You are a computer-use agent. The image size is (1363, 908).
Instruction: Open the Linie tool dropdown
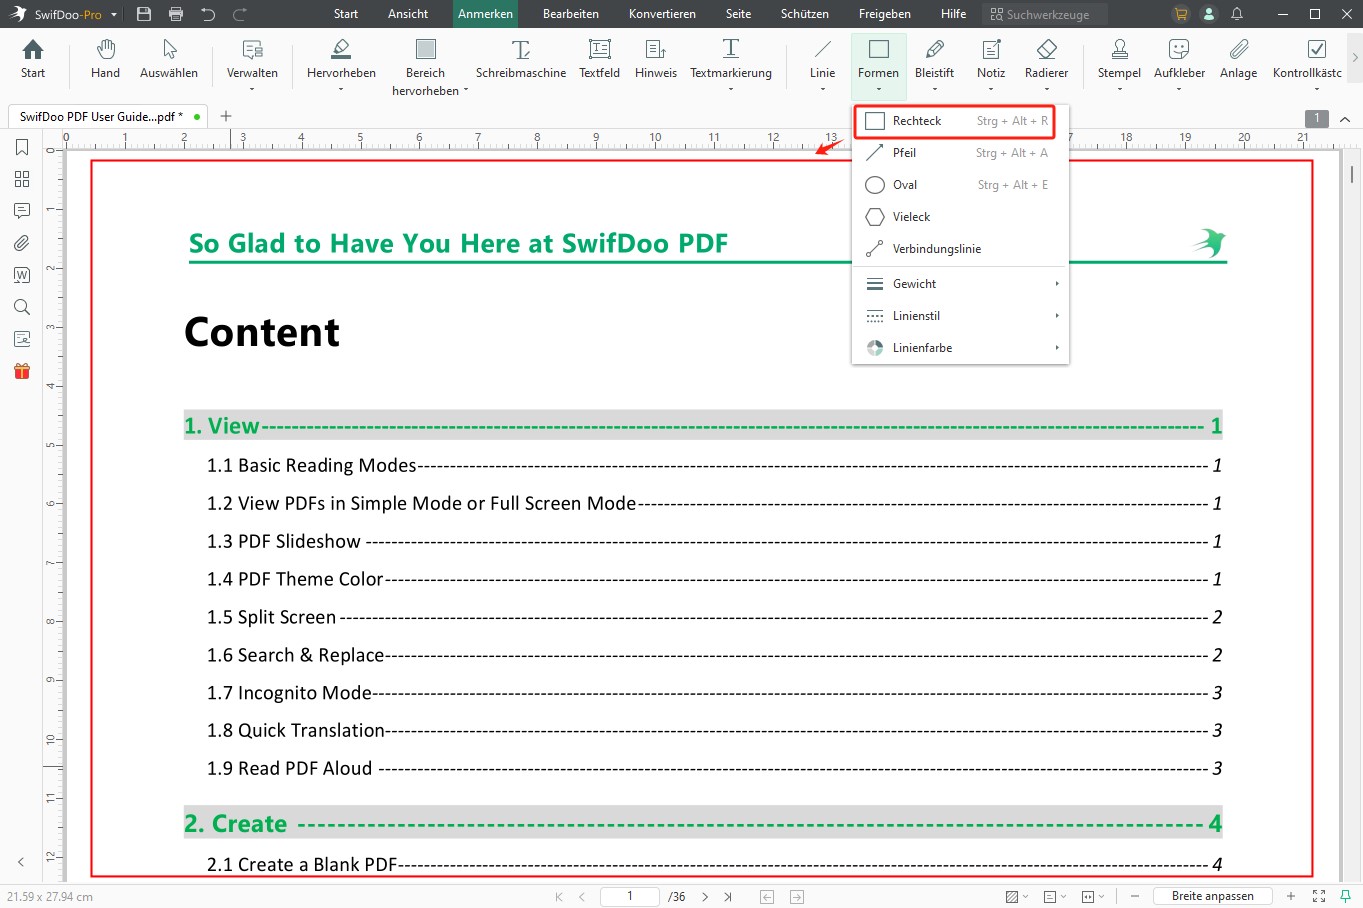point(822,90)
